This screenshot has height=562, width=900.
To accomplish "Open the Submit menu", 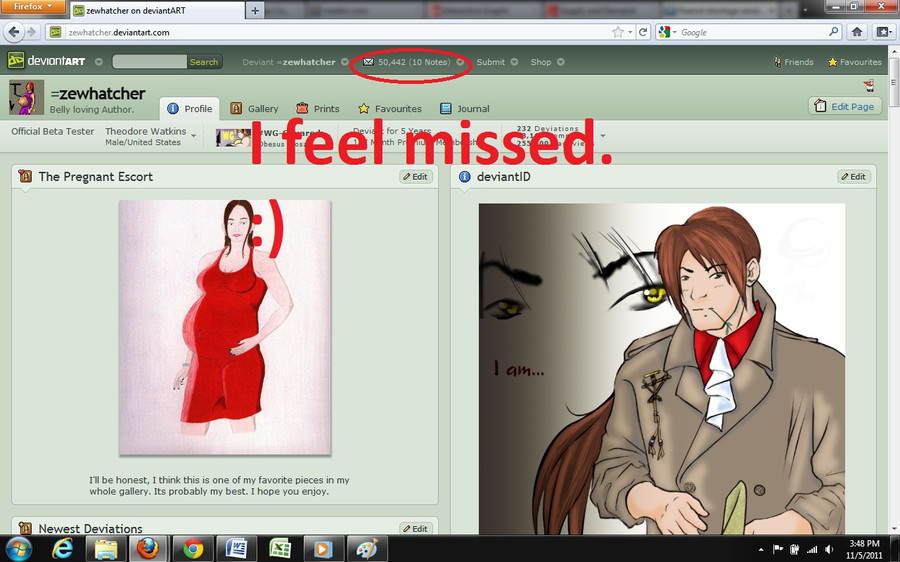I will (x=491, y=62).
